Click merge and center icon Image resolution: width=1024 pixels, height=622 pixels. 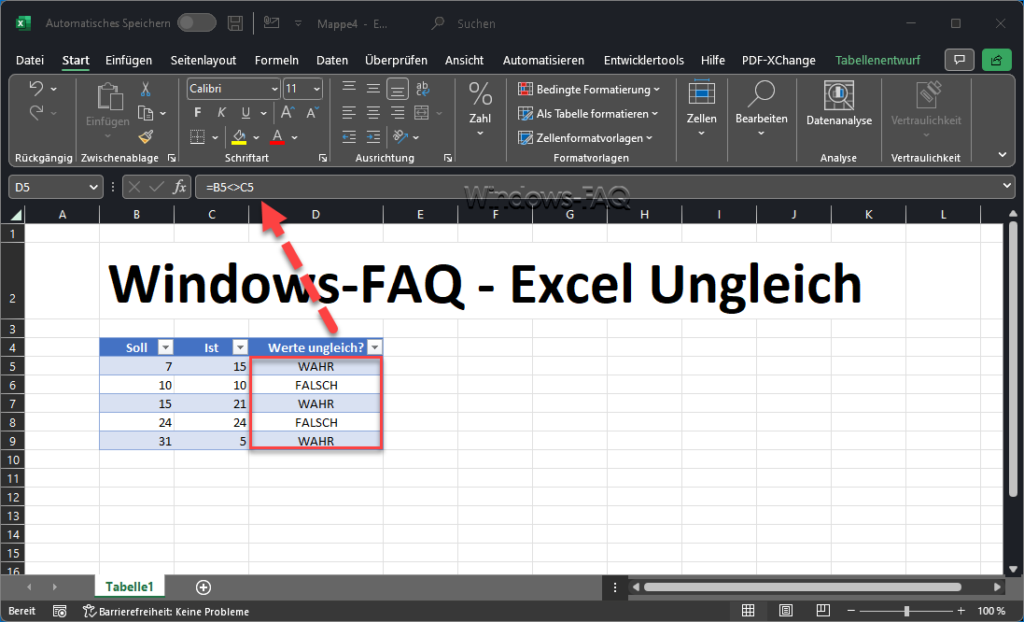(x=422, y=113)
